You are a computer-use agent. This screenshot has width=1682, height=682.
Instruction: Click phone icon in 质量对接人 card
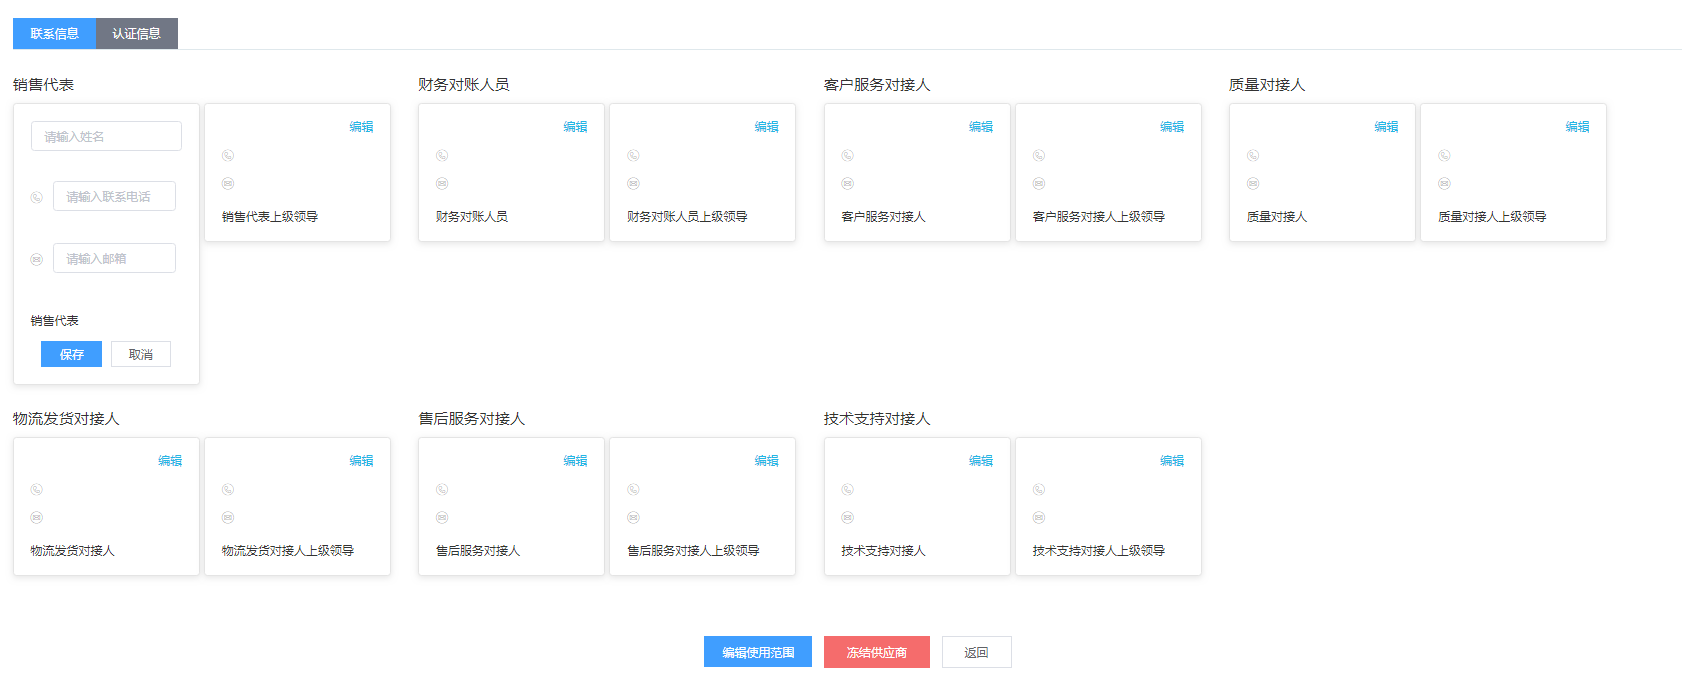pos(1253,155)
